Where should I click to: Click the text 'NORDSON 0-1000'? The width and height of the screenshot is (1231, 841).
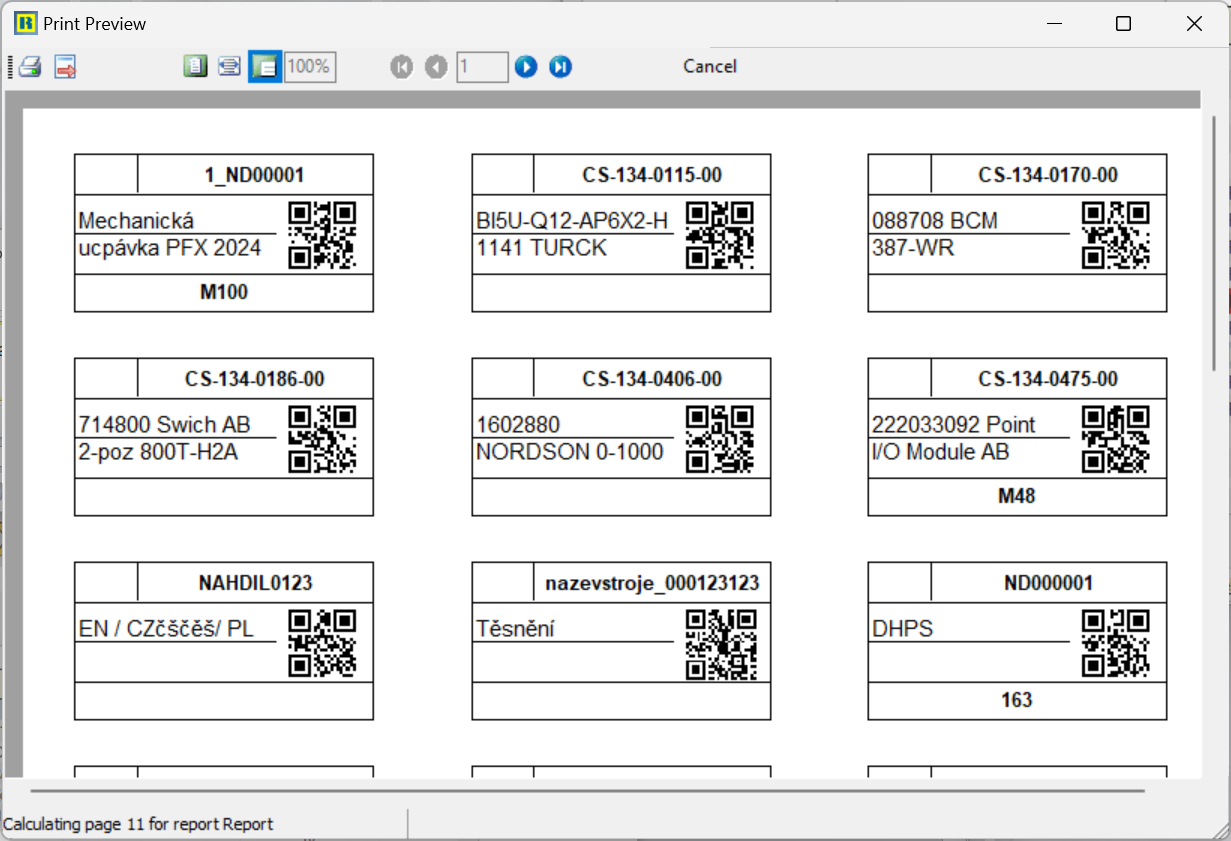(570, 452)
